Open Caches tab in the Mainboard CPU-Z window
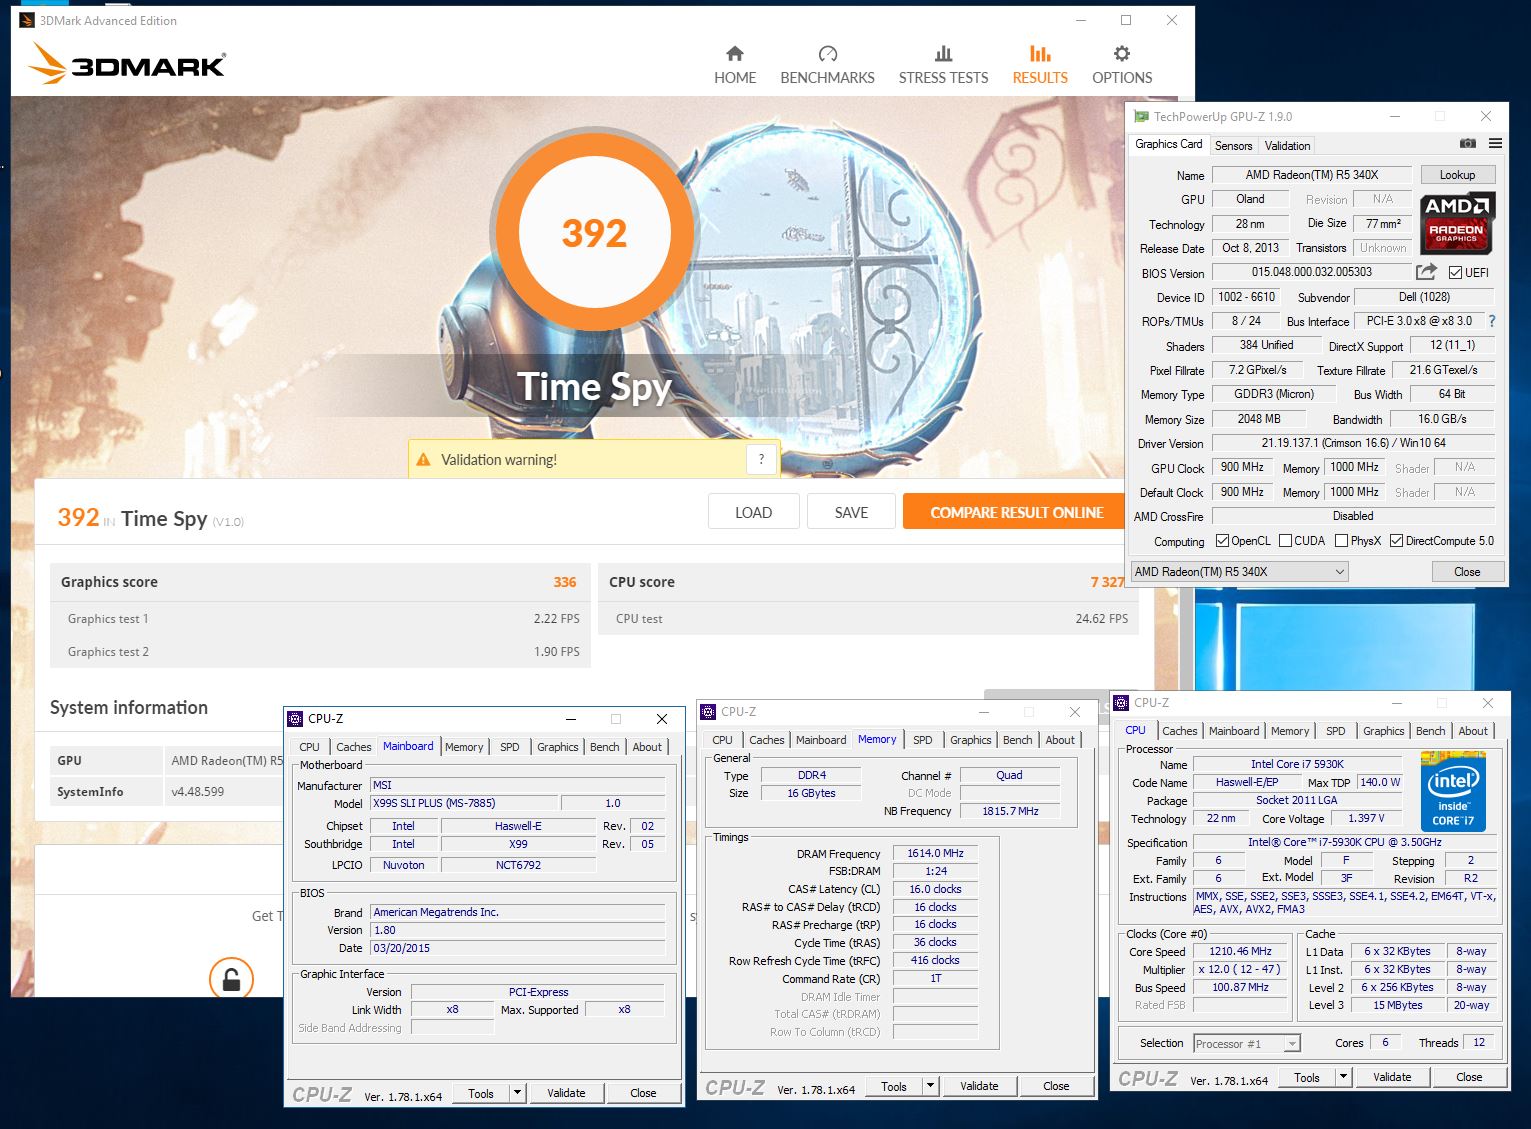The height and width of the screenshot is (1129, 1531). (x=353, y=747)
